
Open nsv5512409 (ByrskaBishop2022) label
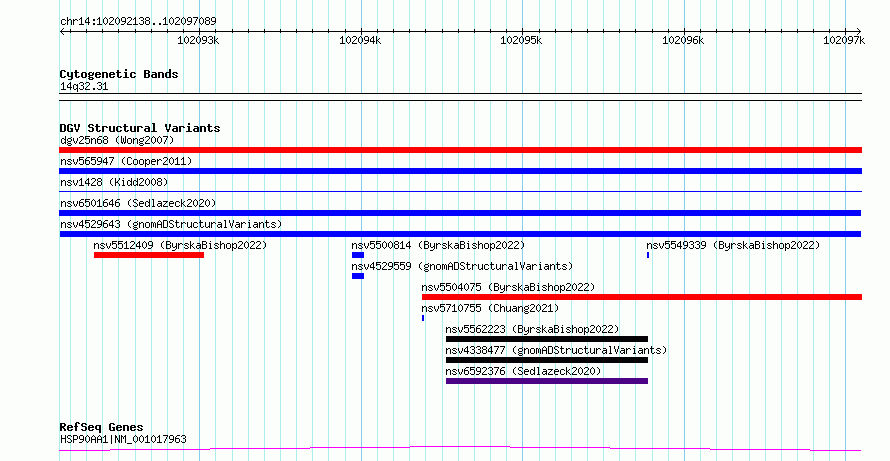tap(180, 245)
